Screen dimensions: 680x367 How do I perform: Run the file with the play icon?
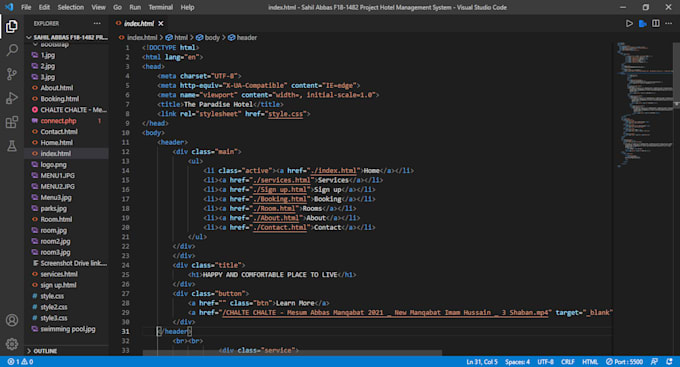[x=629, y=23]
